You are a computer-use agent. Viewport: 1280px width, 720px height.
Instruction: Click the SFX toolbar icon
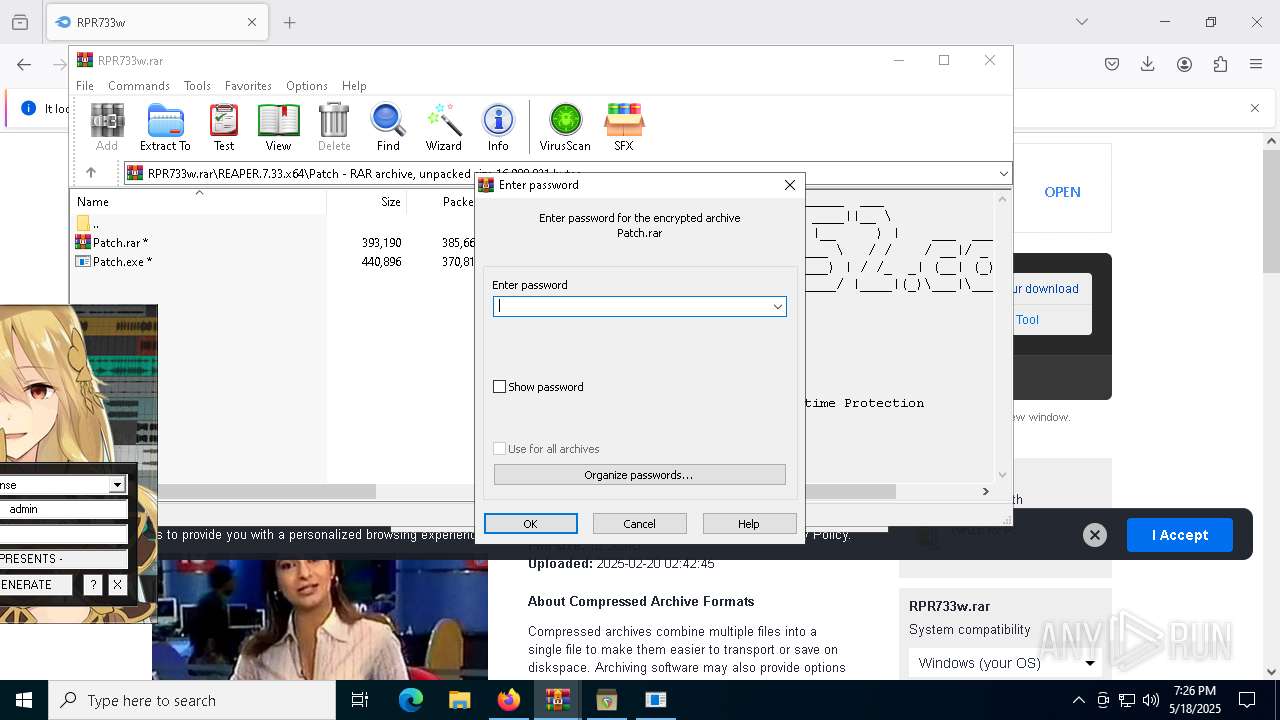[623, 127]
